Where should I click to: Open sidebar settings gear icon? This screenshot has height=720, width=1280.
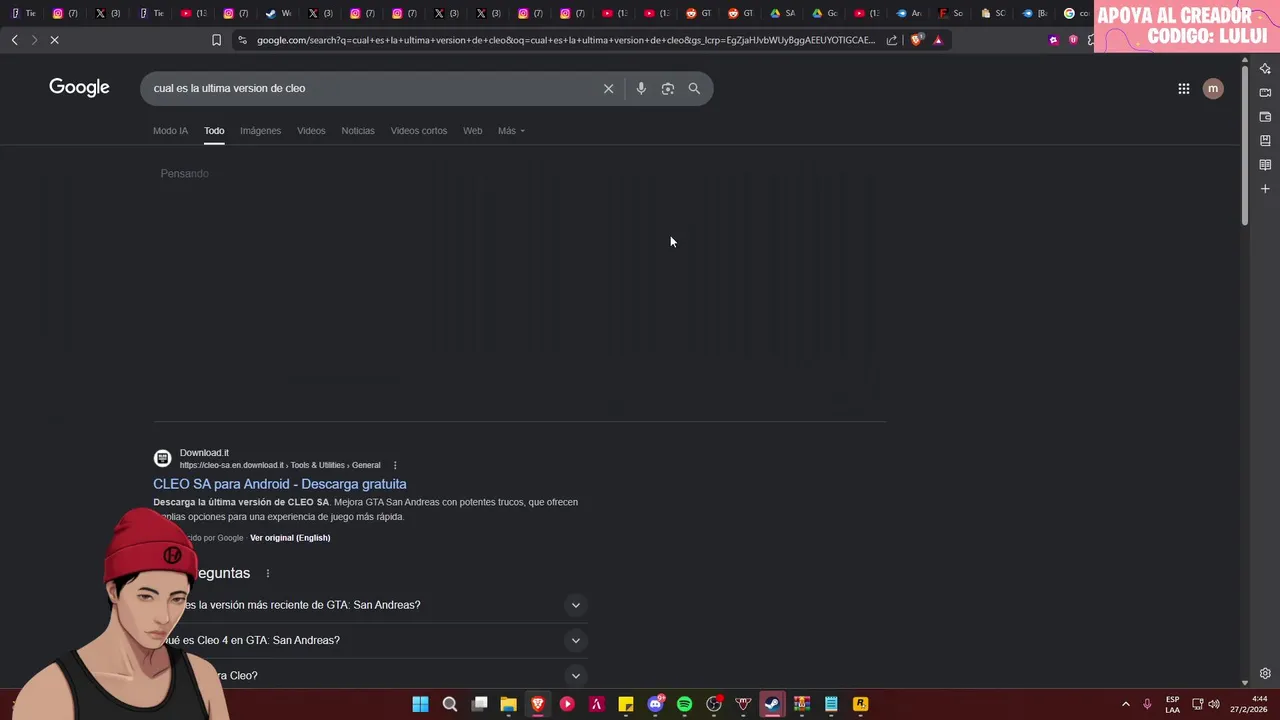coord(1265,673)
